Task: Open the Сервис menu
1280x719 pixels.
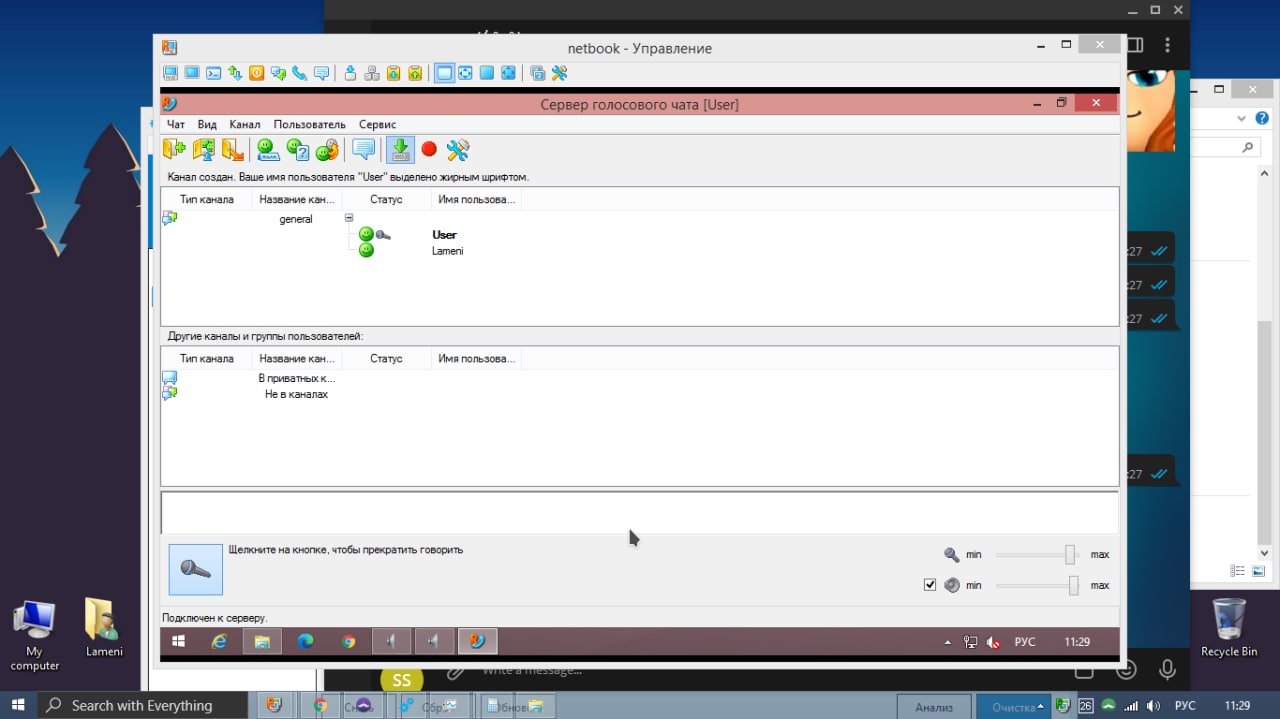Action: pos(378,125)
